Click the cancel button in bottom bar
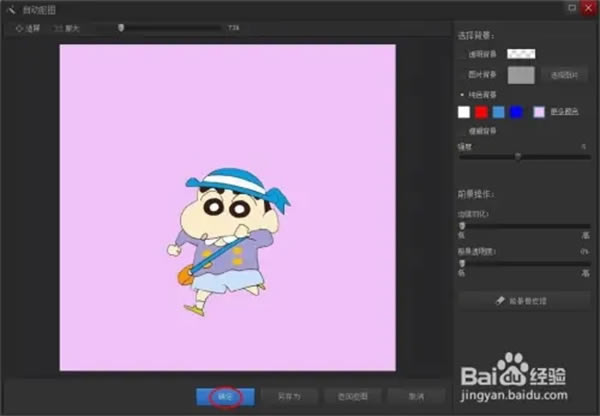Image resolution: width=600 pixels, height=416 pixels. (x=416, y=396)
